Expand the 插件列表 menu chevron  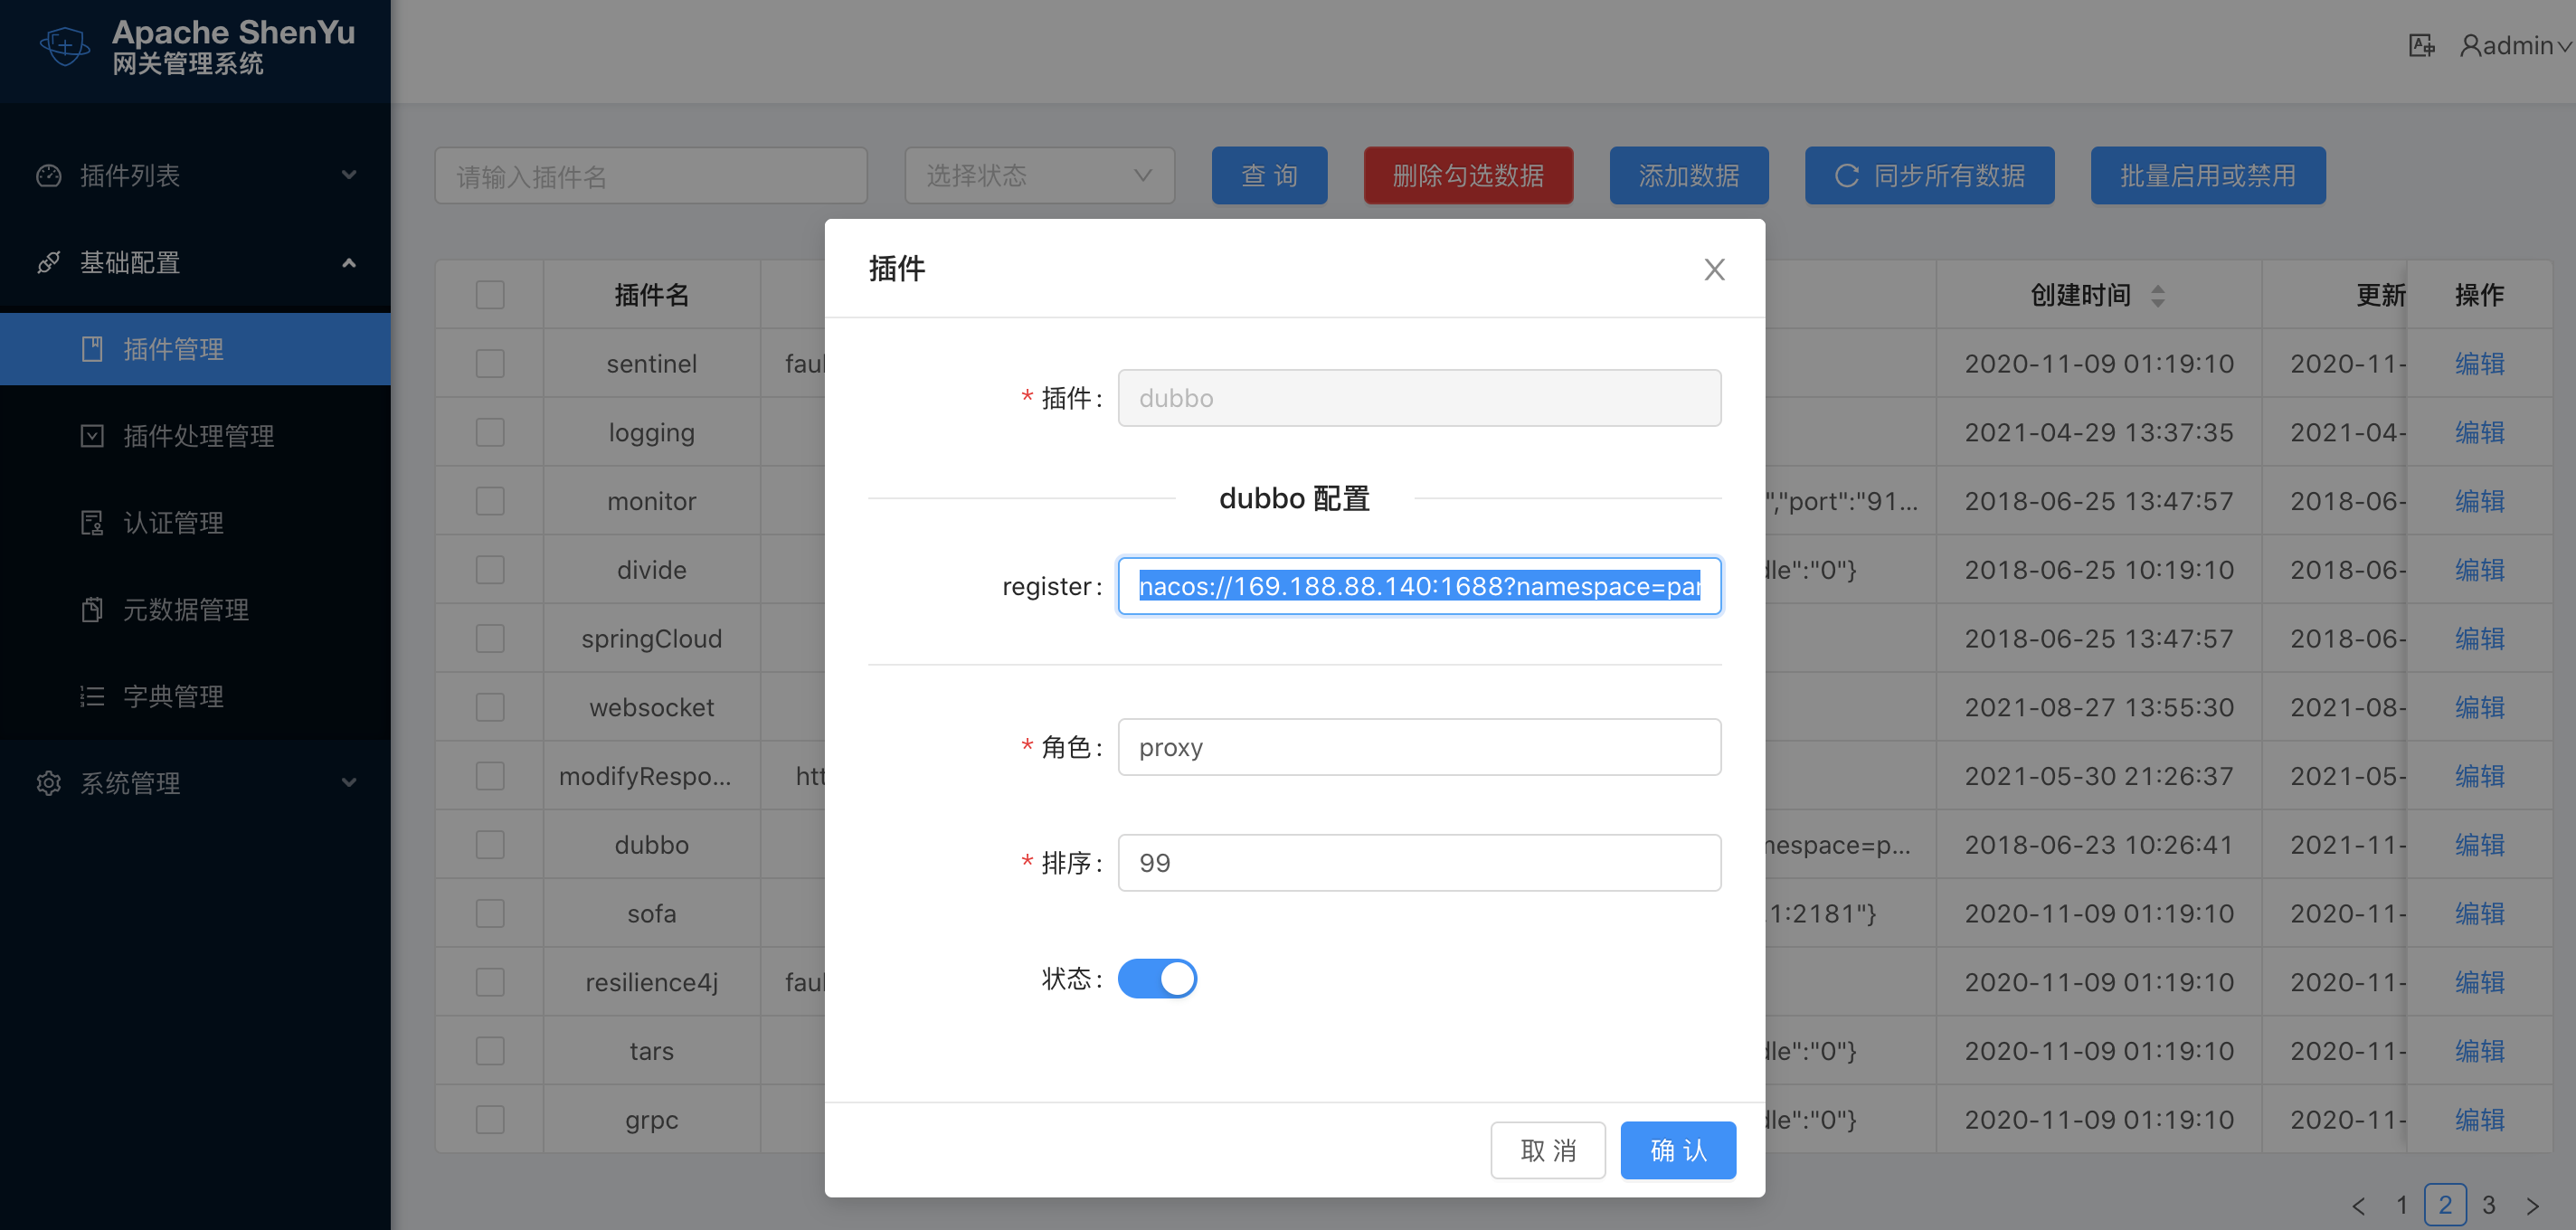349,175
